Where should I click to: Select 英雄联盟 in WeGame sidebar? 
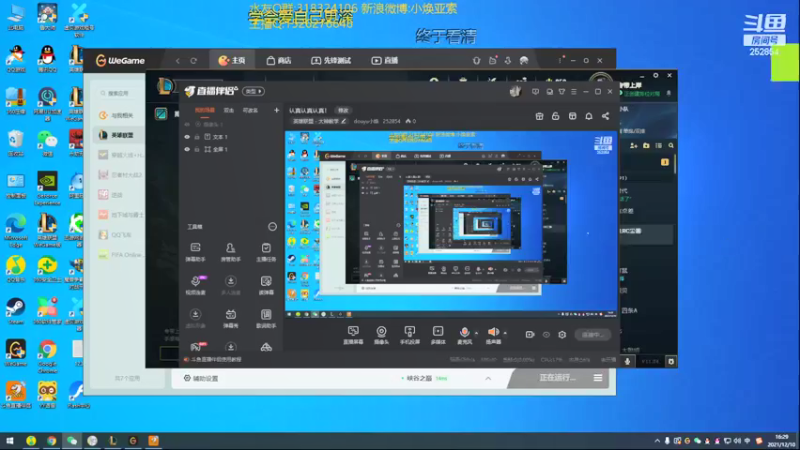[117, 135]
